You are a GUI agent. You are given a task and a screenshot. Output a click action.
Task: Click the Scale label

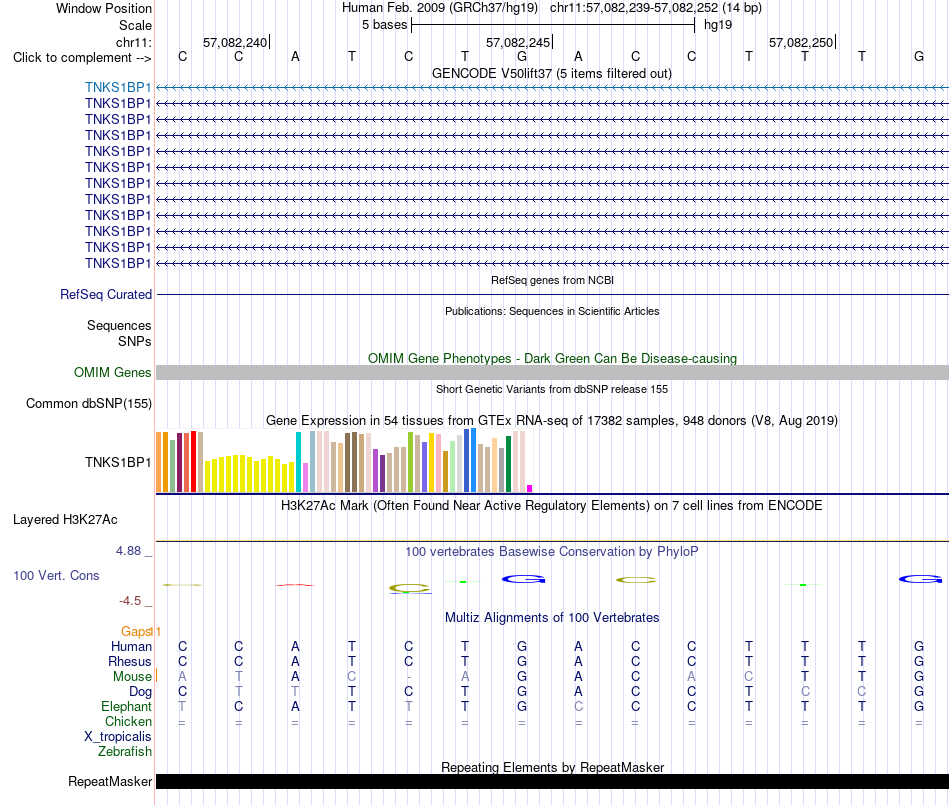pyautogui.click(x=135, y=25)
